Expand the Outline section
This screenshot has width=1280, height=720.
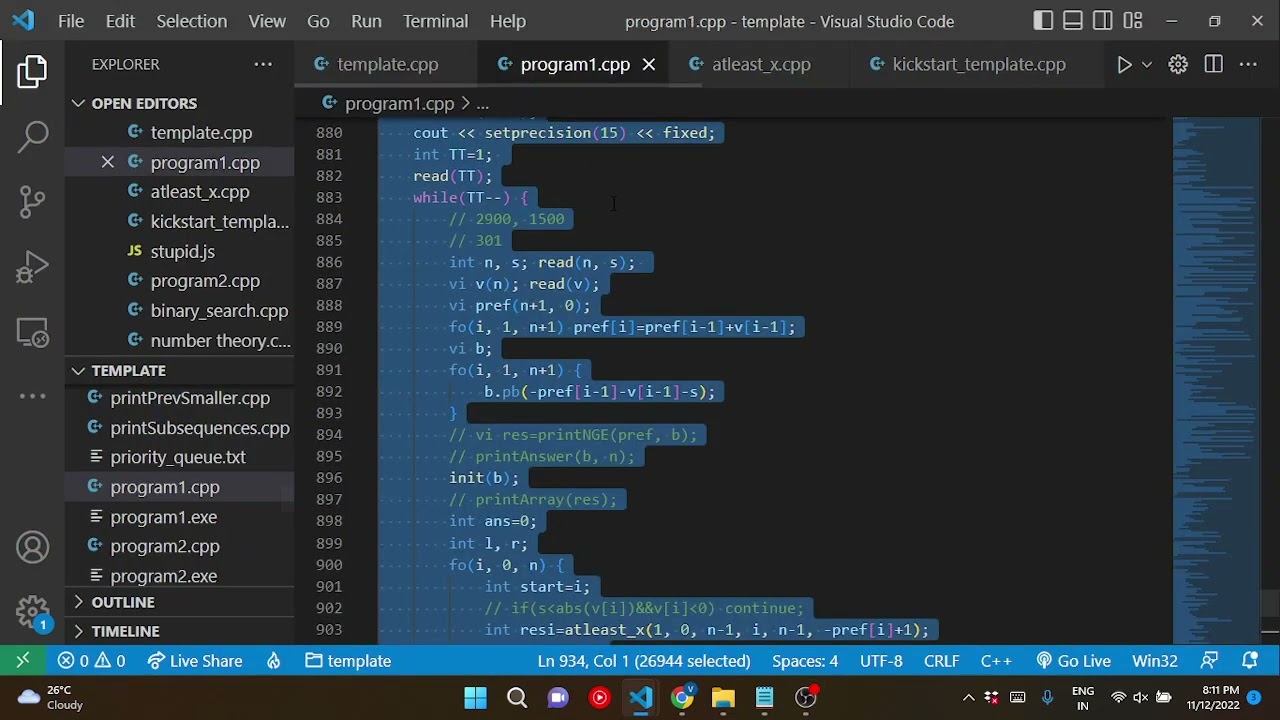pyautogui.click(x=180, y=602)
